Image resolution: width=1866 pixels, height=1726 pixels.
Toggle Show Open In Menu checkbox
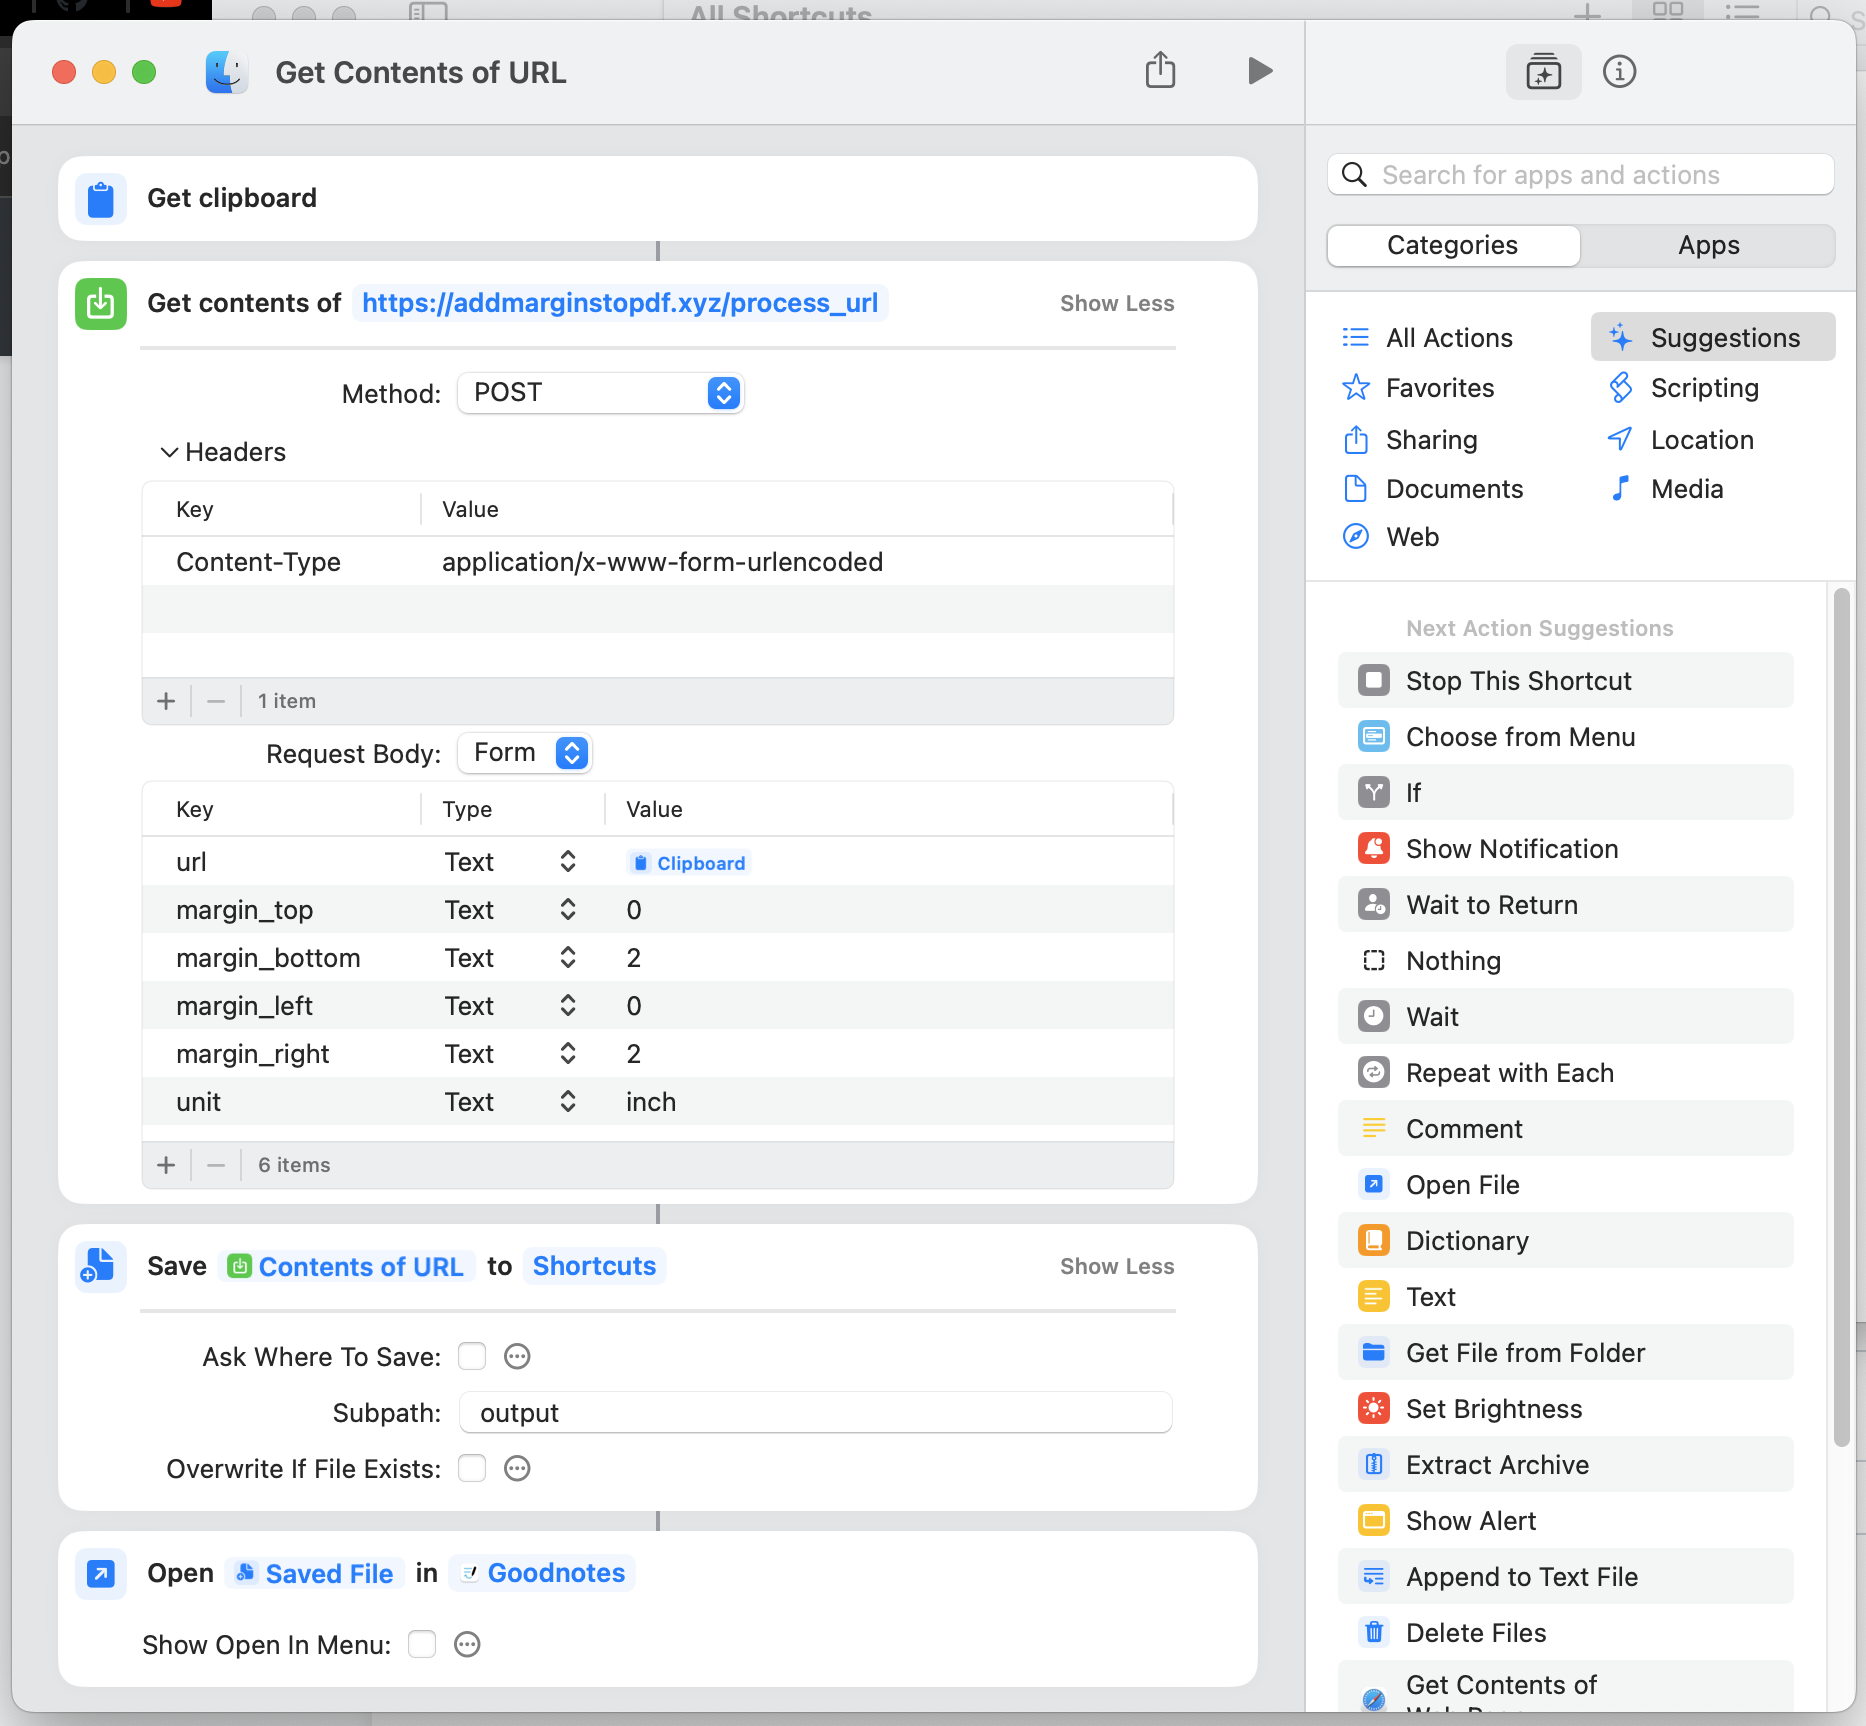(x=422, y=1644)
